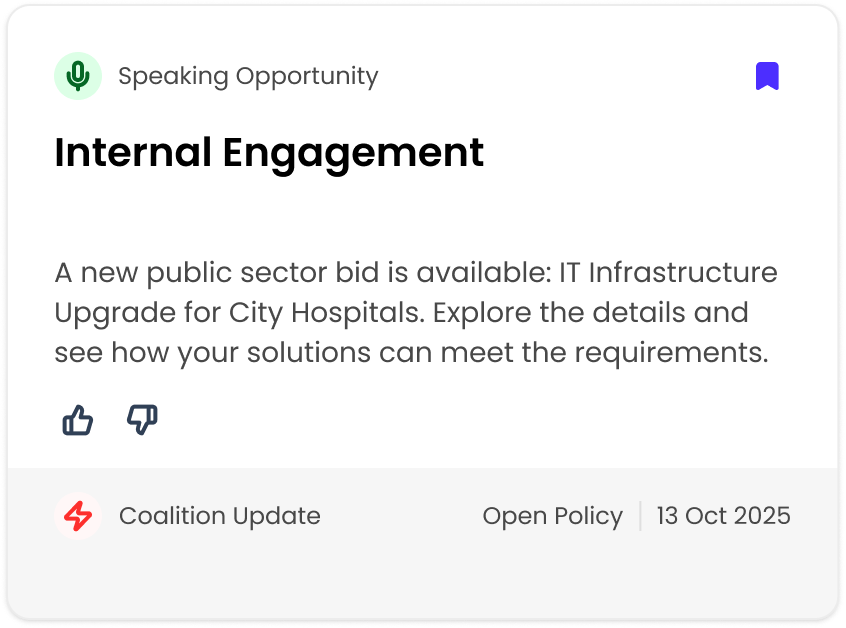This screenshot has height=628, width=846.
Task: Click "see how your solutions" text line
Action: tap(211, 353)
